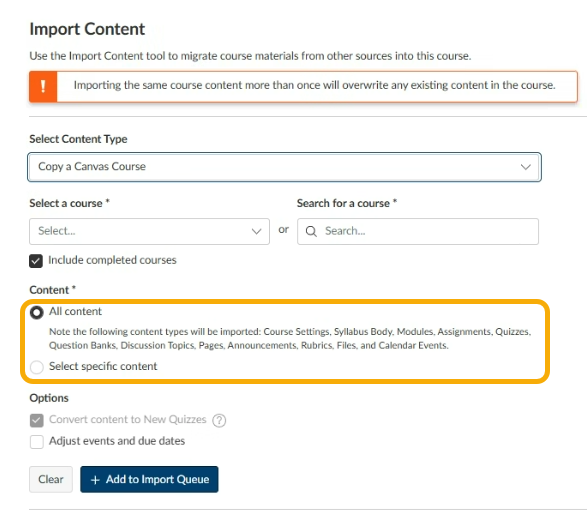Click the orange exclamation warning icon
The height and width of the screenshot is (515, 587).
(43, 86)
